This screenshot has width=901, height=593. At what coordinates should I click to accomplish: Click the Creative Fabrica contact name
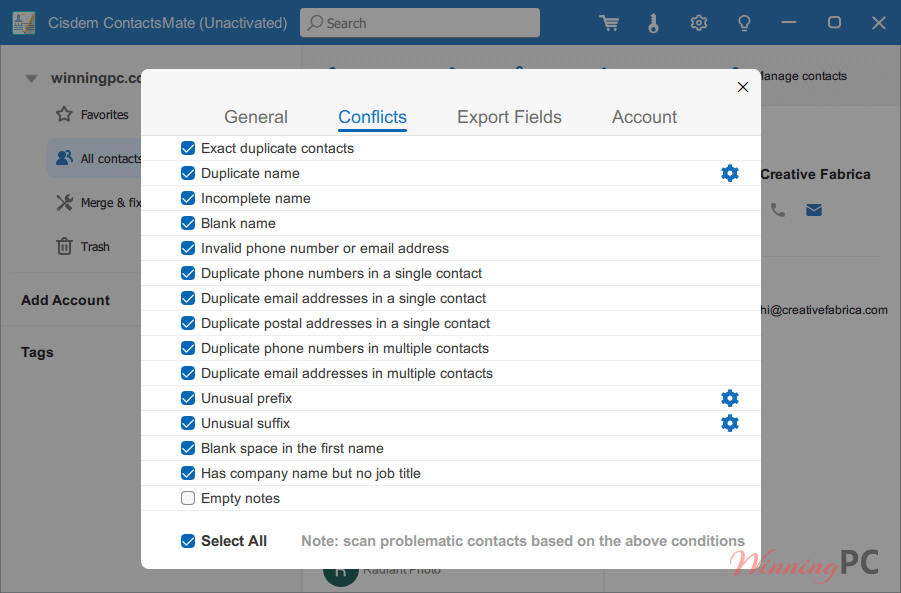(x=815, y=174)
